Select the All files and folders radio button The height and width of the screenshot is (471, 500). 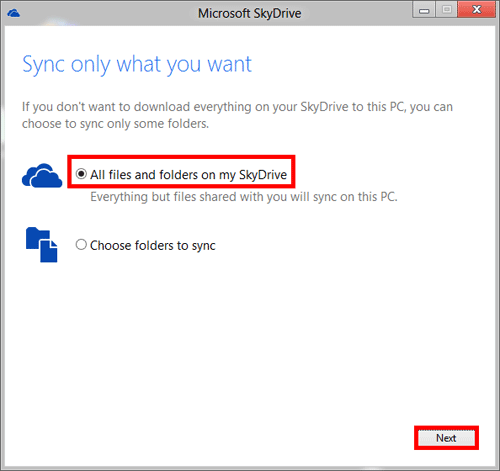pos(81,174)
